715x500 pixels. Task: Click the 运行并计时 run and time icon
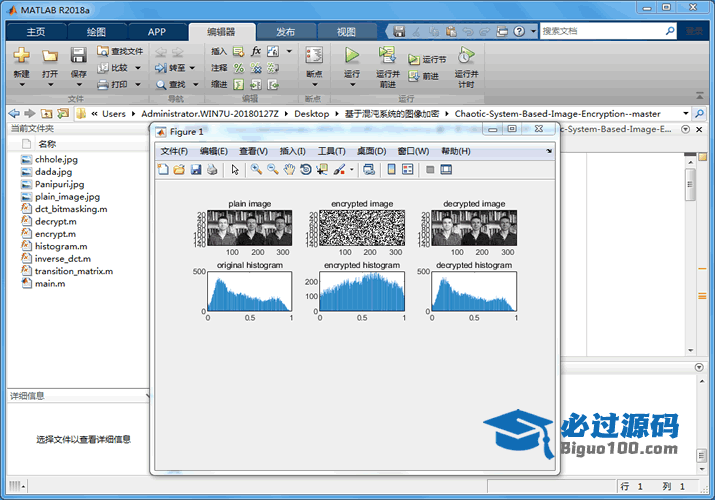coord(466,55)
